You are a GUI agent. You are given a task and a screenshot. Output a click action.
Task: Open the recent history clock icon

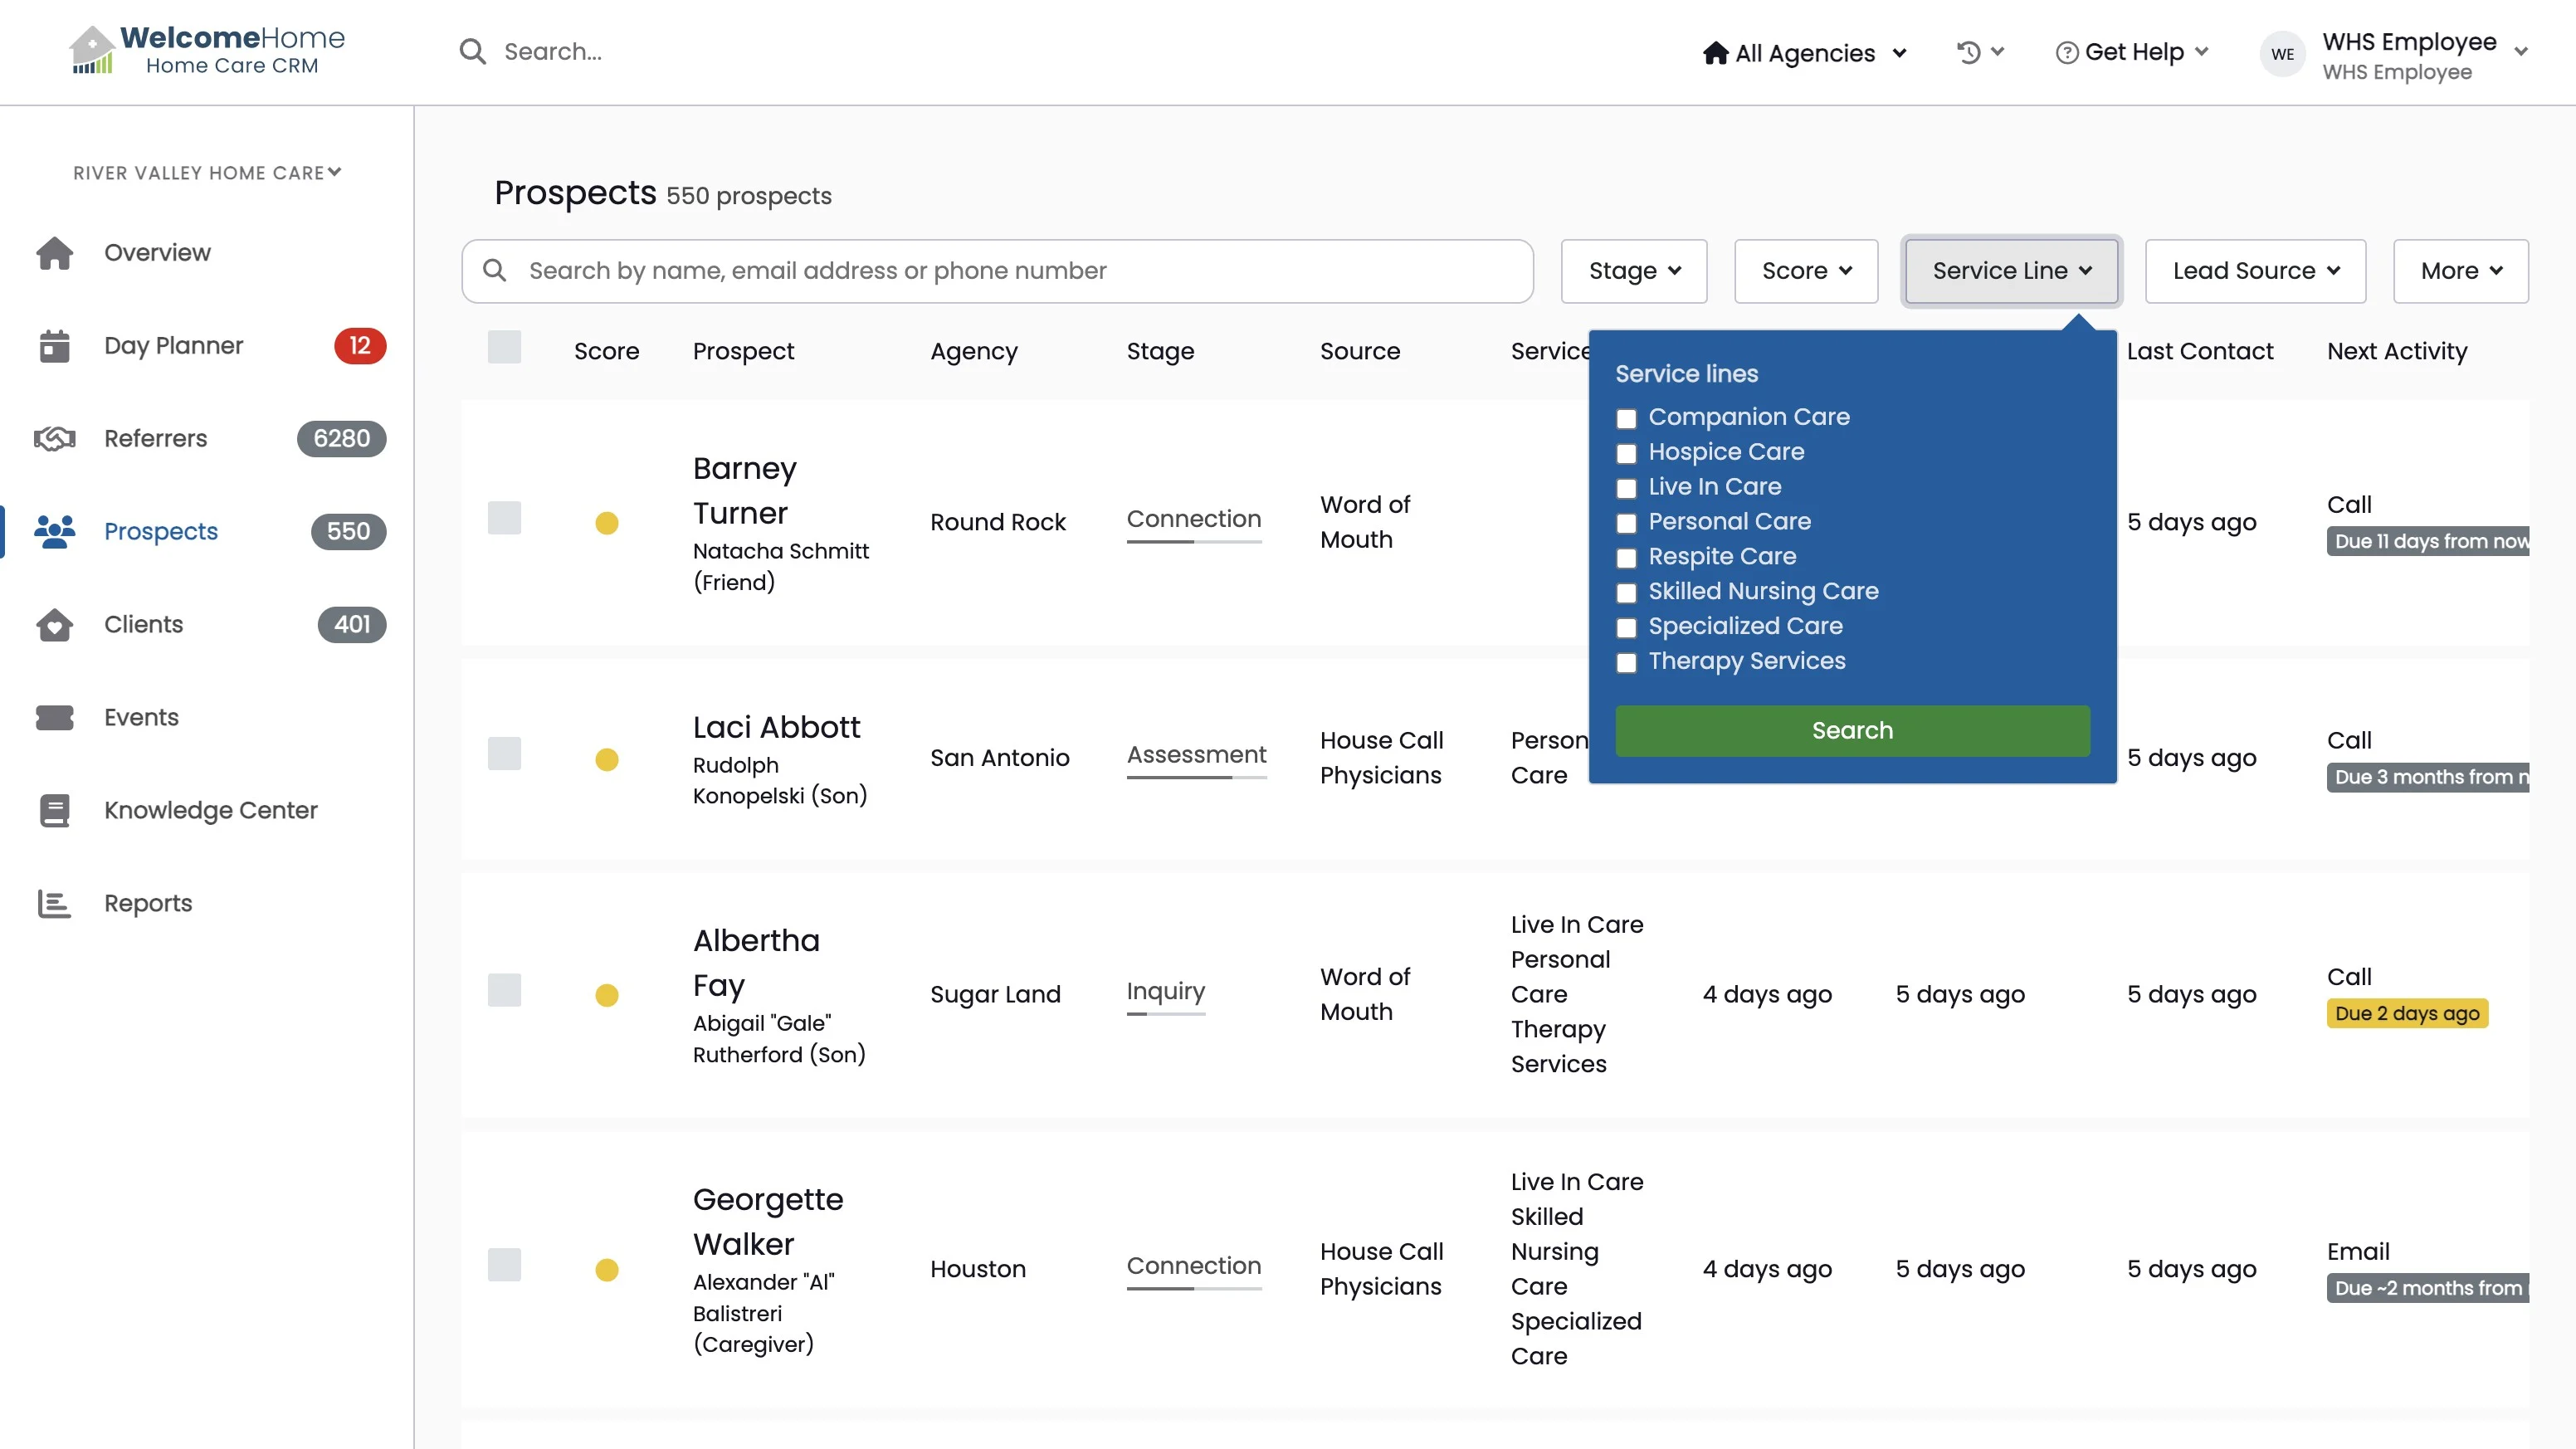click(x=1969, y=52)
